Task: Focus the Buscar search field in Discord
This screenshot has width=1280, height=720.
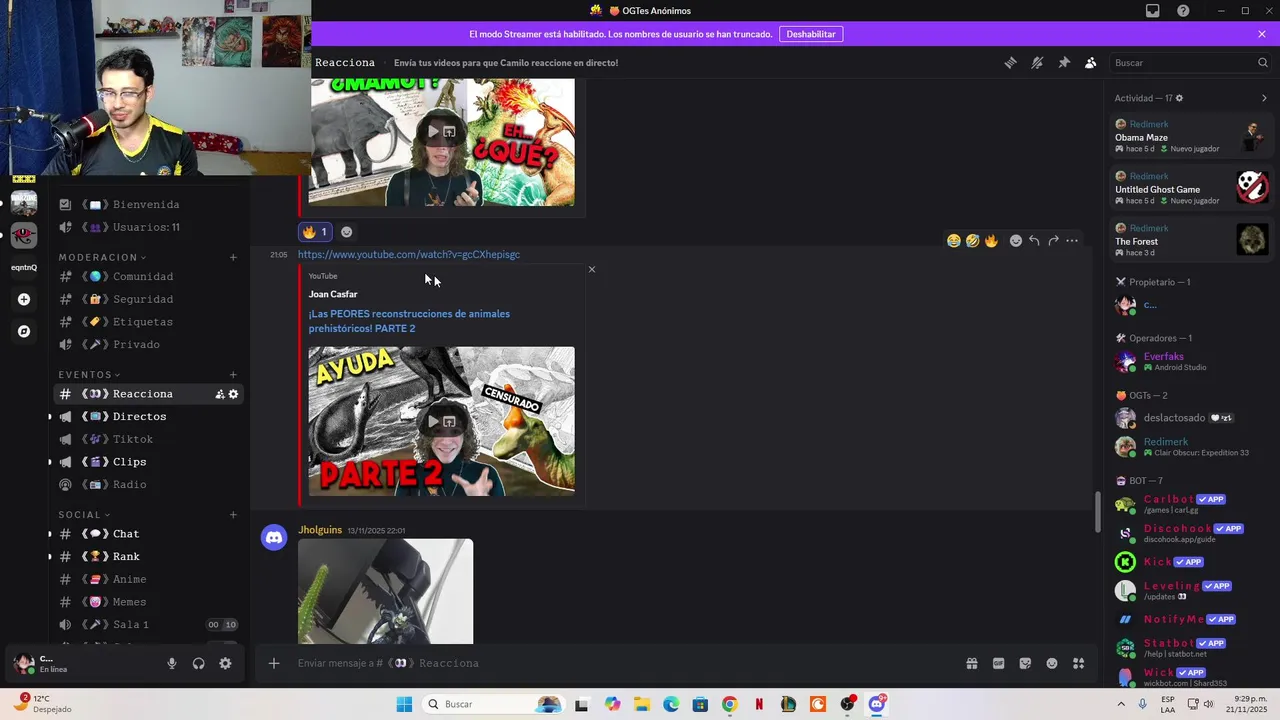Action: coord(1190,62)
